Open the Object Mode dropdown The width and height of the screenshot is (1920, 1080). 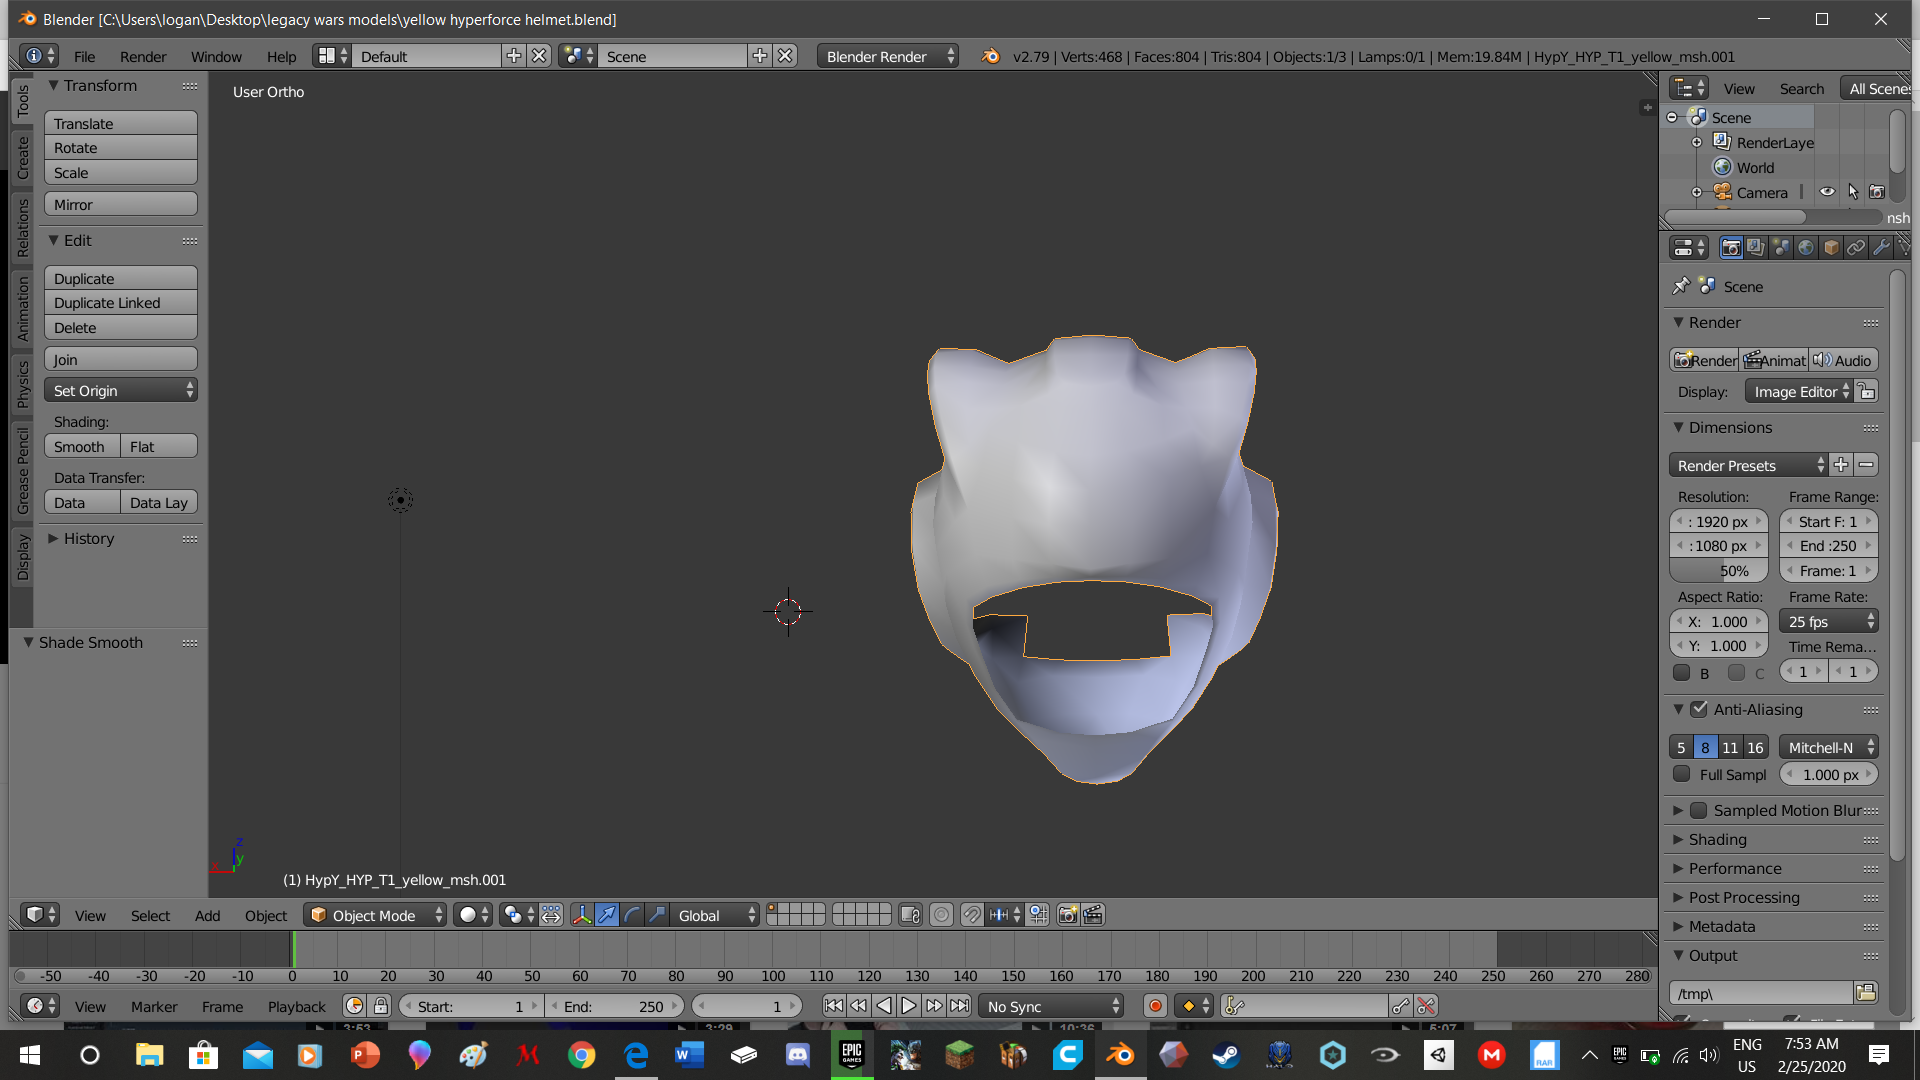(374, 915)
